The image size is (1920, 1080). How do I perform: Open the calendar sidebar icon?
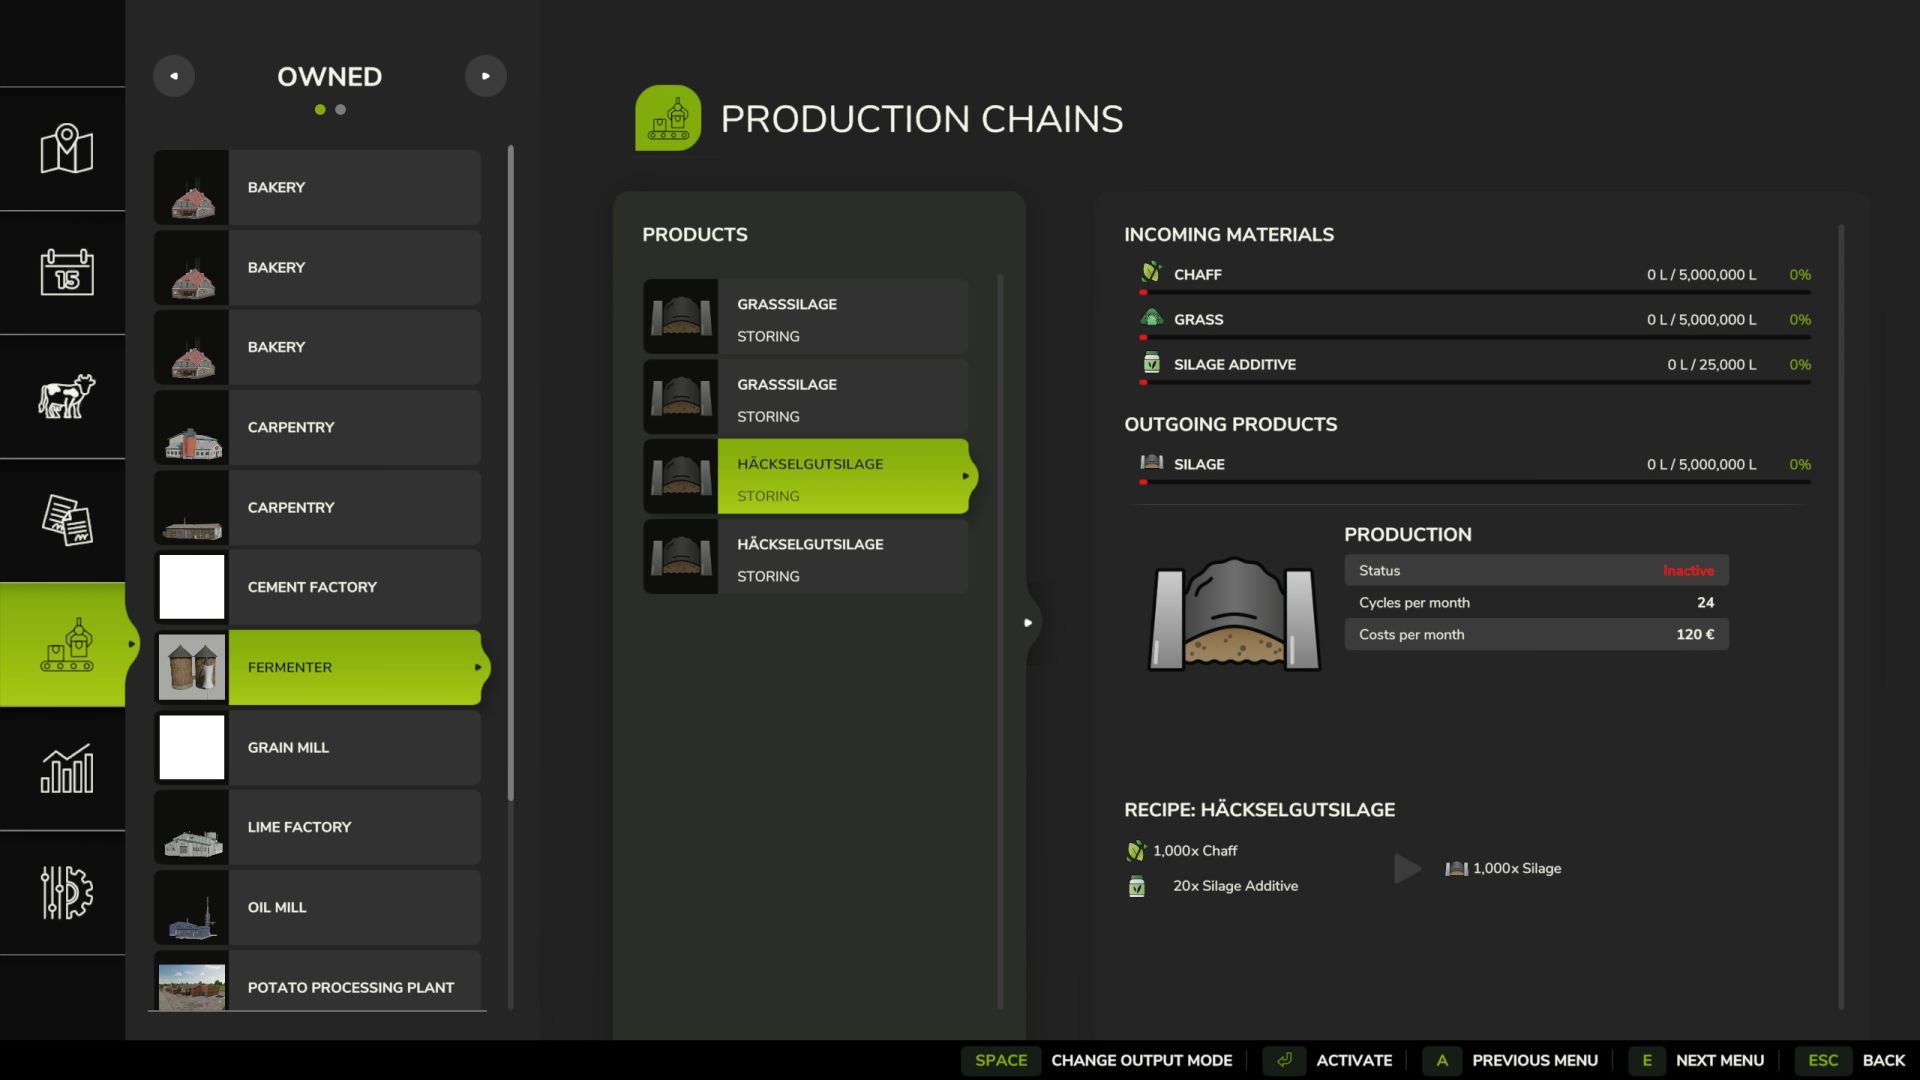coord(66,272)
